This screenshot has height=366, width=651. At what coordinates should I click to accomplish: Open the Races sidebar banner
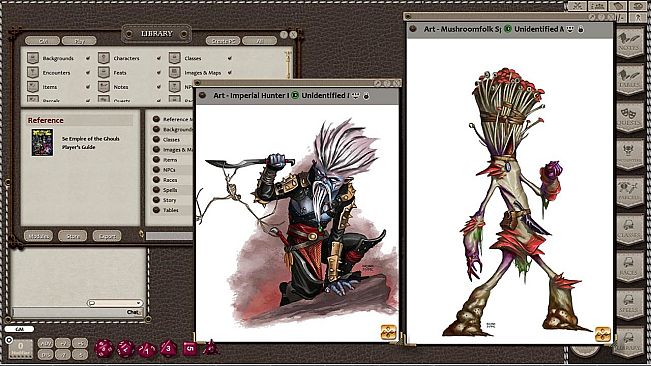pos(629,267)
